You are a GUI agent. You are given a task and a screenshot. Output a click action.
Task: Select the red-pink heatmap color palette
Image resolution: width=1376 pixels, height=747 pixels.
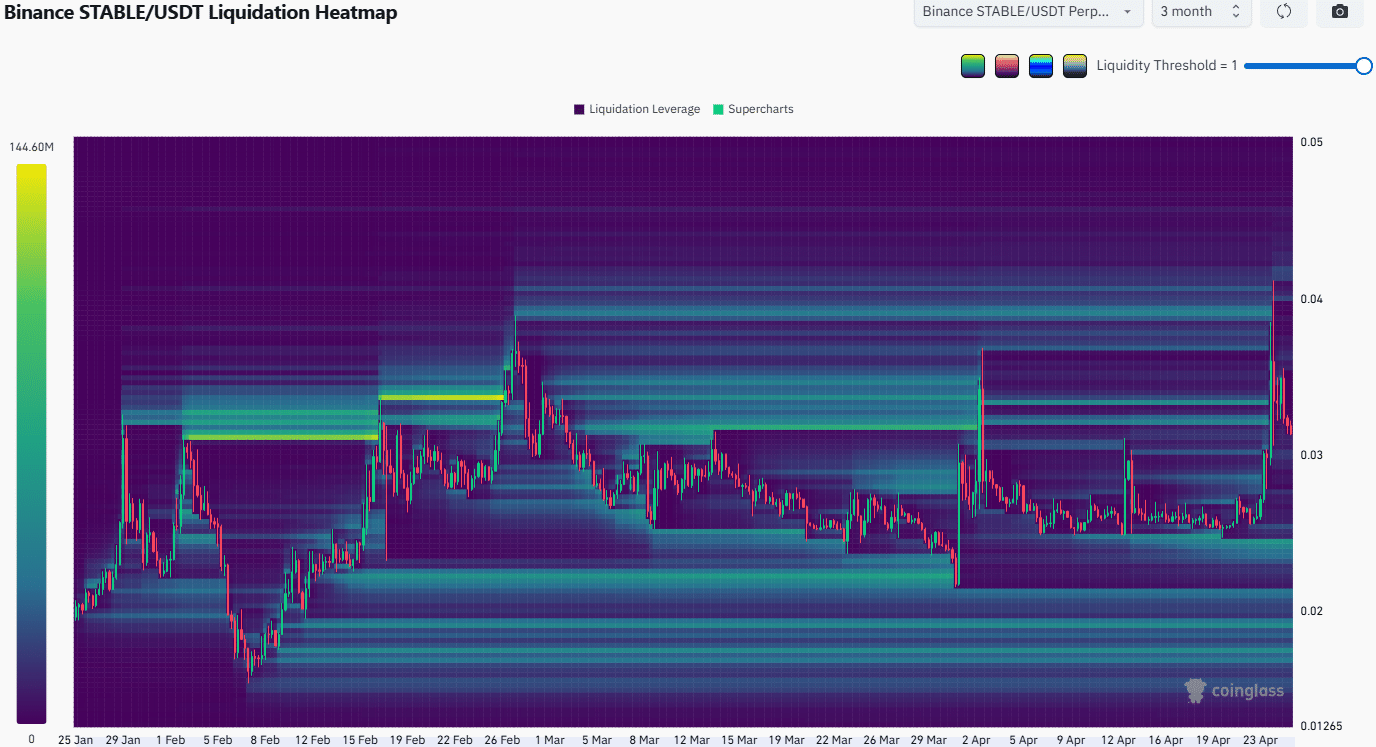1006,65
